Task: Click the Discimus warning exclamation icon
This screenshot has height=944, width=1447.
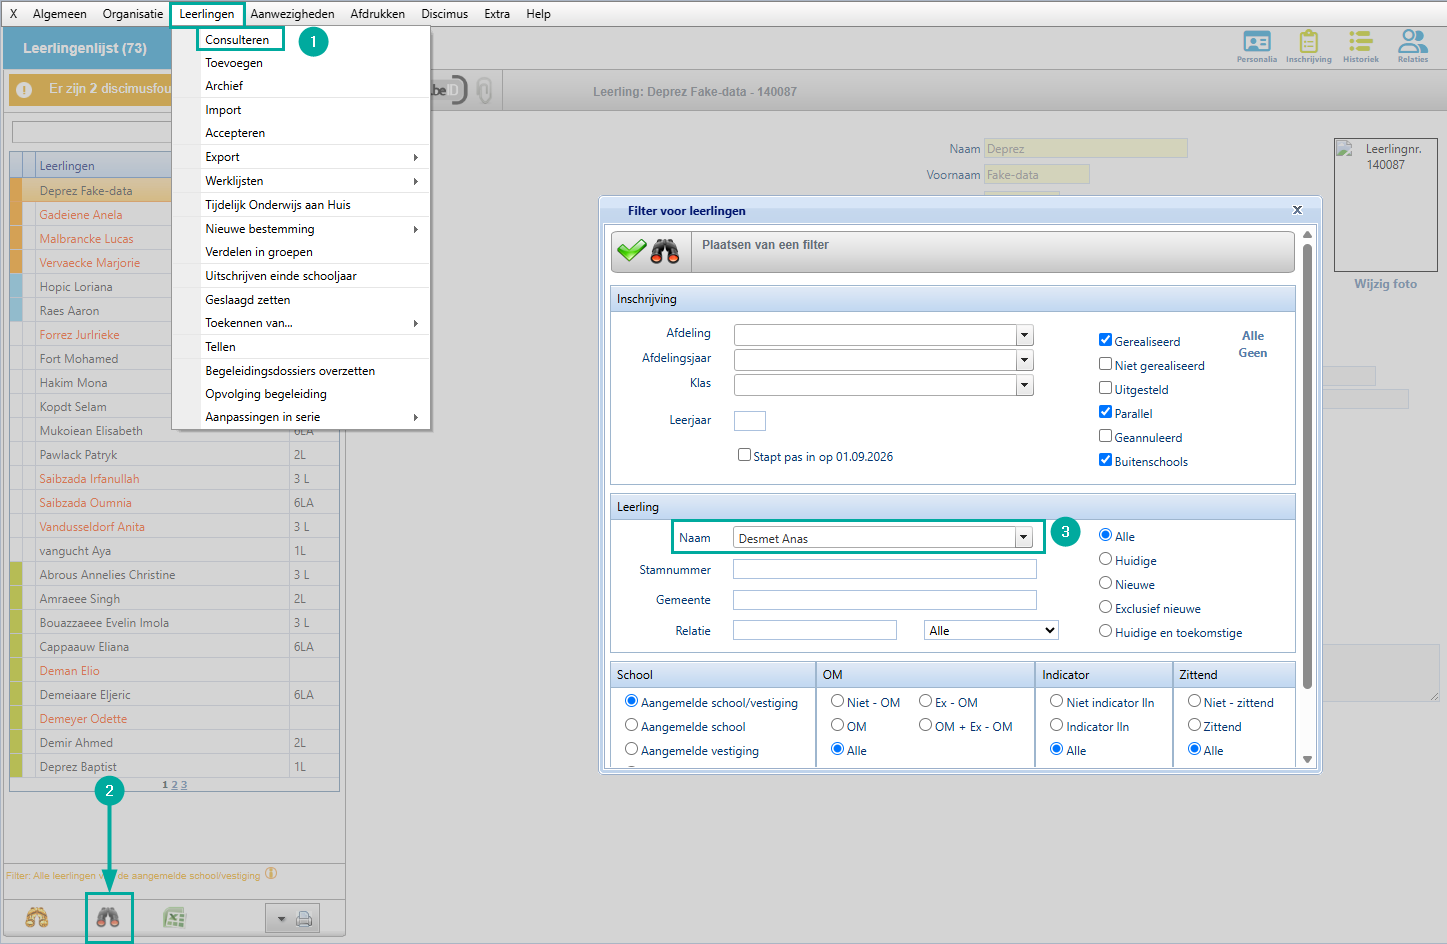Action: click(x=24, y=89)
